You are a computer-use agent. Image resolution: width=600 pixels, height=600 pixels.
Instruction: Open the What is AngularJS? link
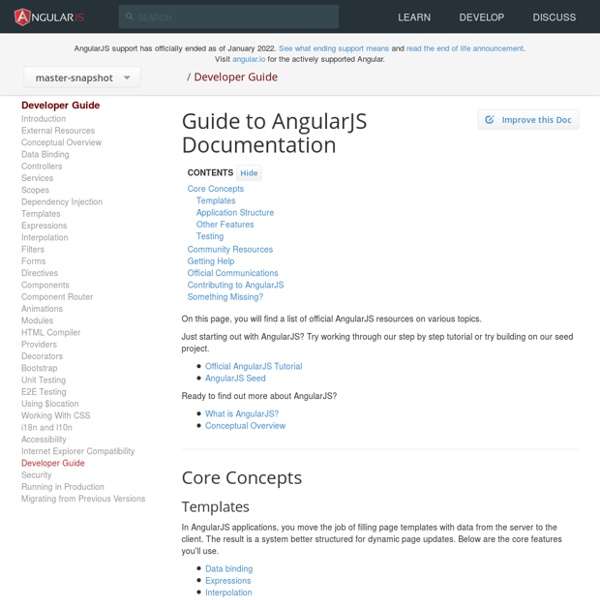242,414
